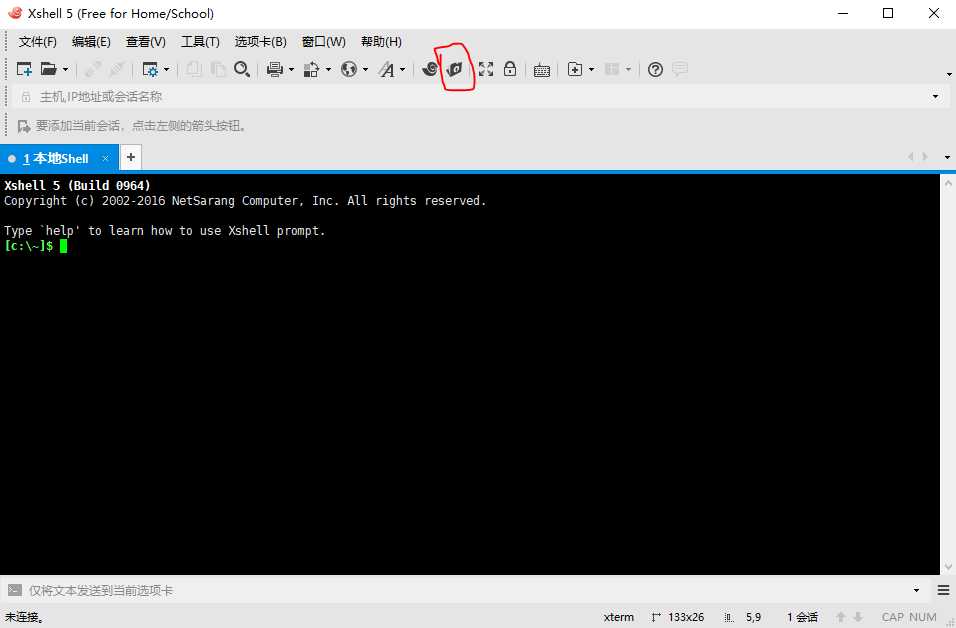Launch Xftp via the leaf icon
Viewport: 956px width, 628px height.
[455, 69]
